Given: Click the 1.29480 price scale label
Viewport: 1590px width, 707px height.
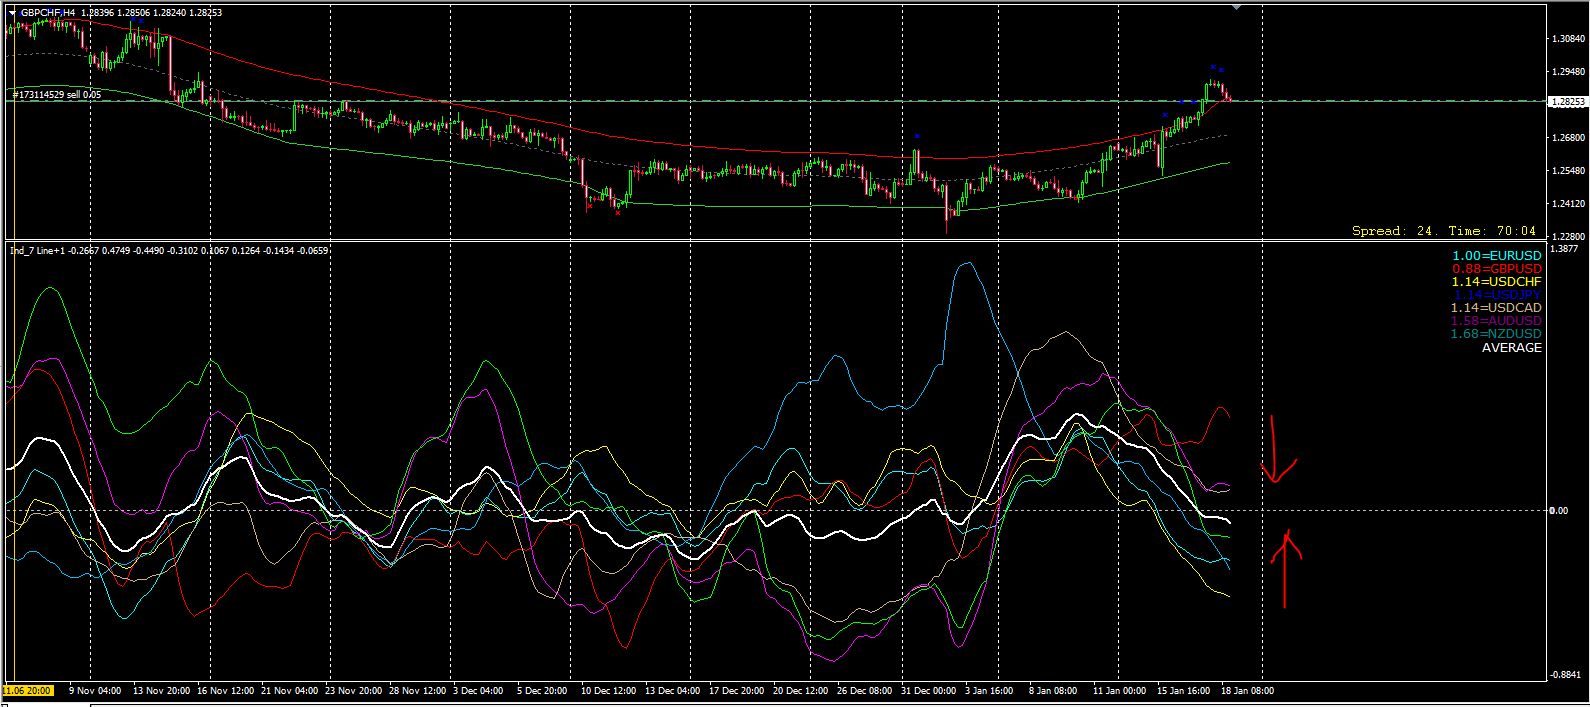Looking at the screenshot, I should point(1568,71).
